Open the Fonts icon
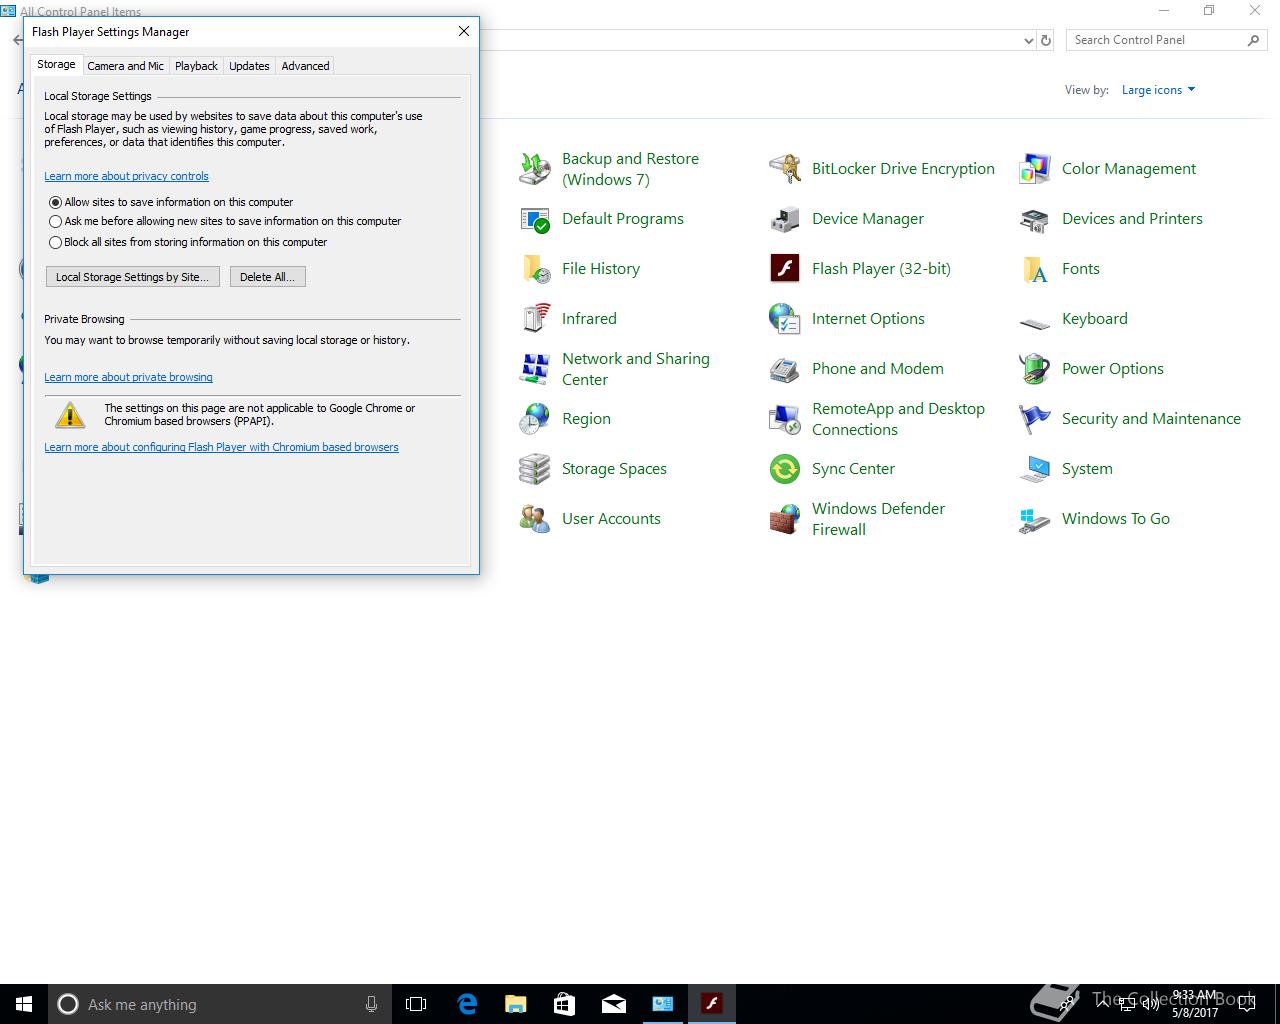 (x=1035, y=269)
